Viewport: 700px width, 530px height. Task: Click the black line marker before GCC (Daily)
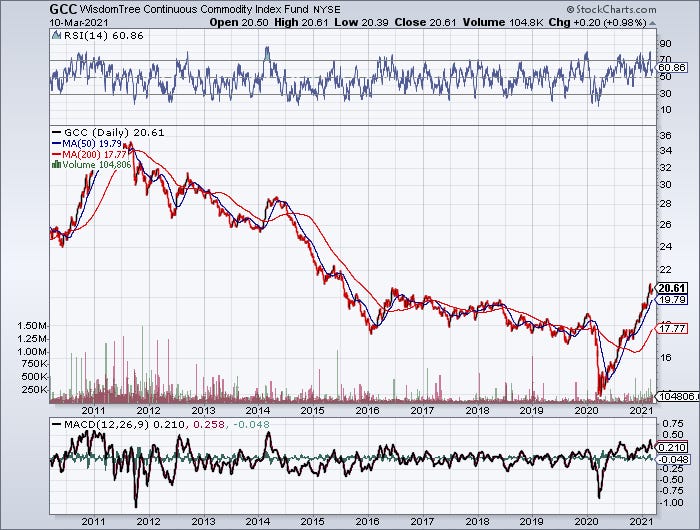click(56, 133)
